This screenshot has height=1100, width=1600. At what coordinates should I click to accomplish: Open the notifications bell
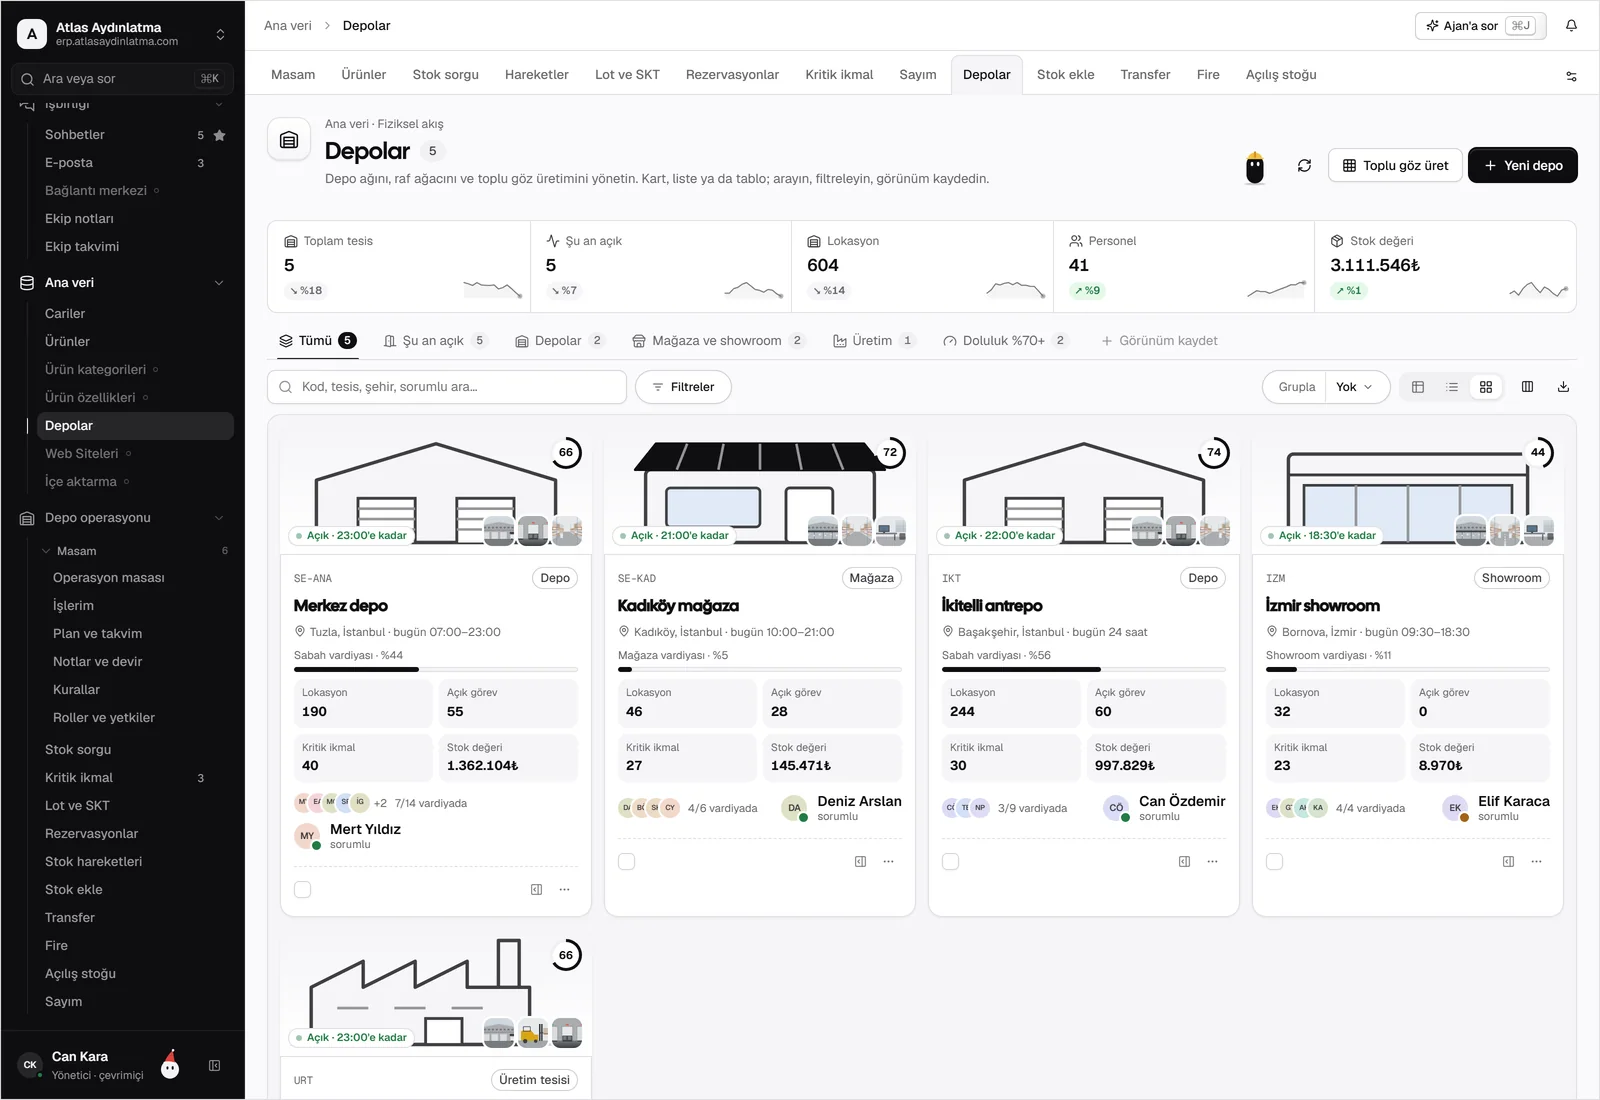(x=1571, y=26)
